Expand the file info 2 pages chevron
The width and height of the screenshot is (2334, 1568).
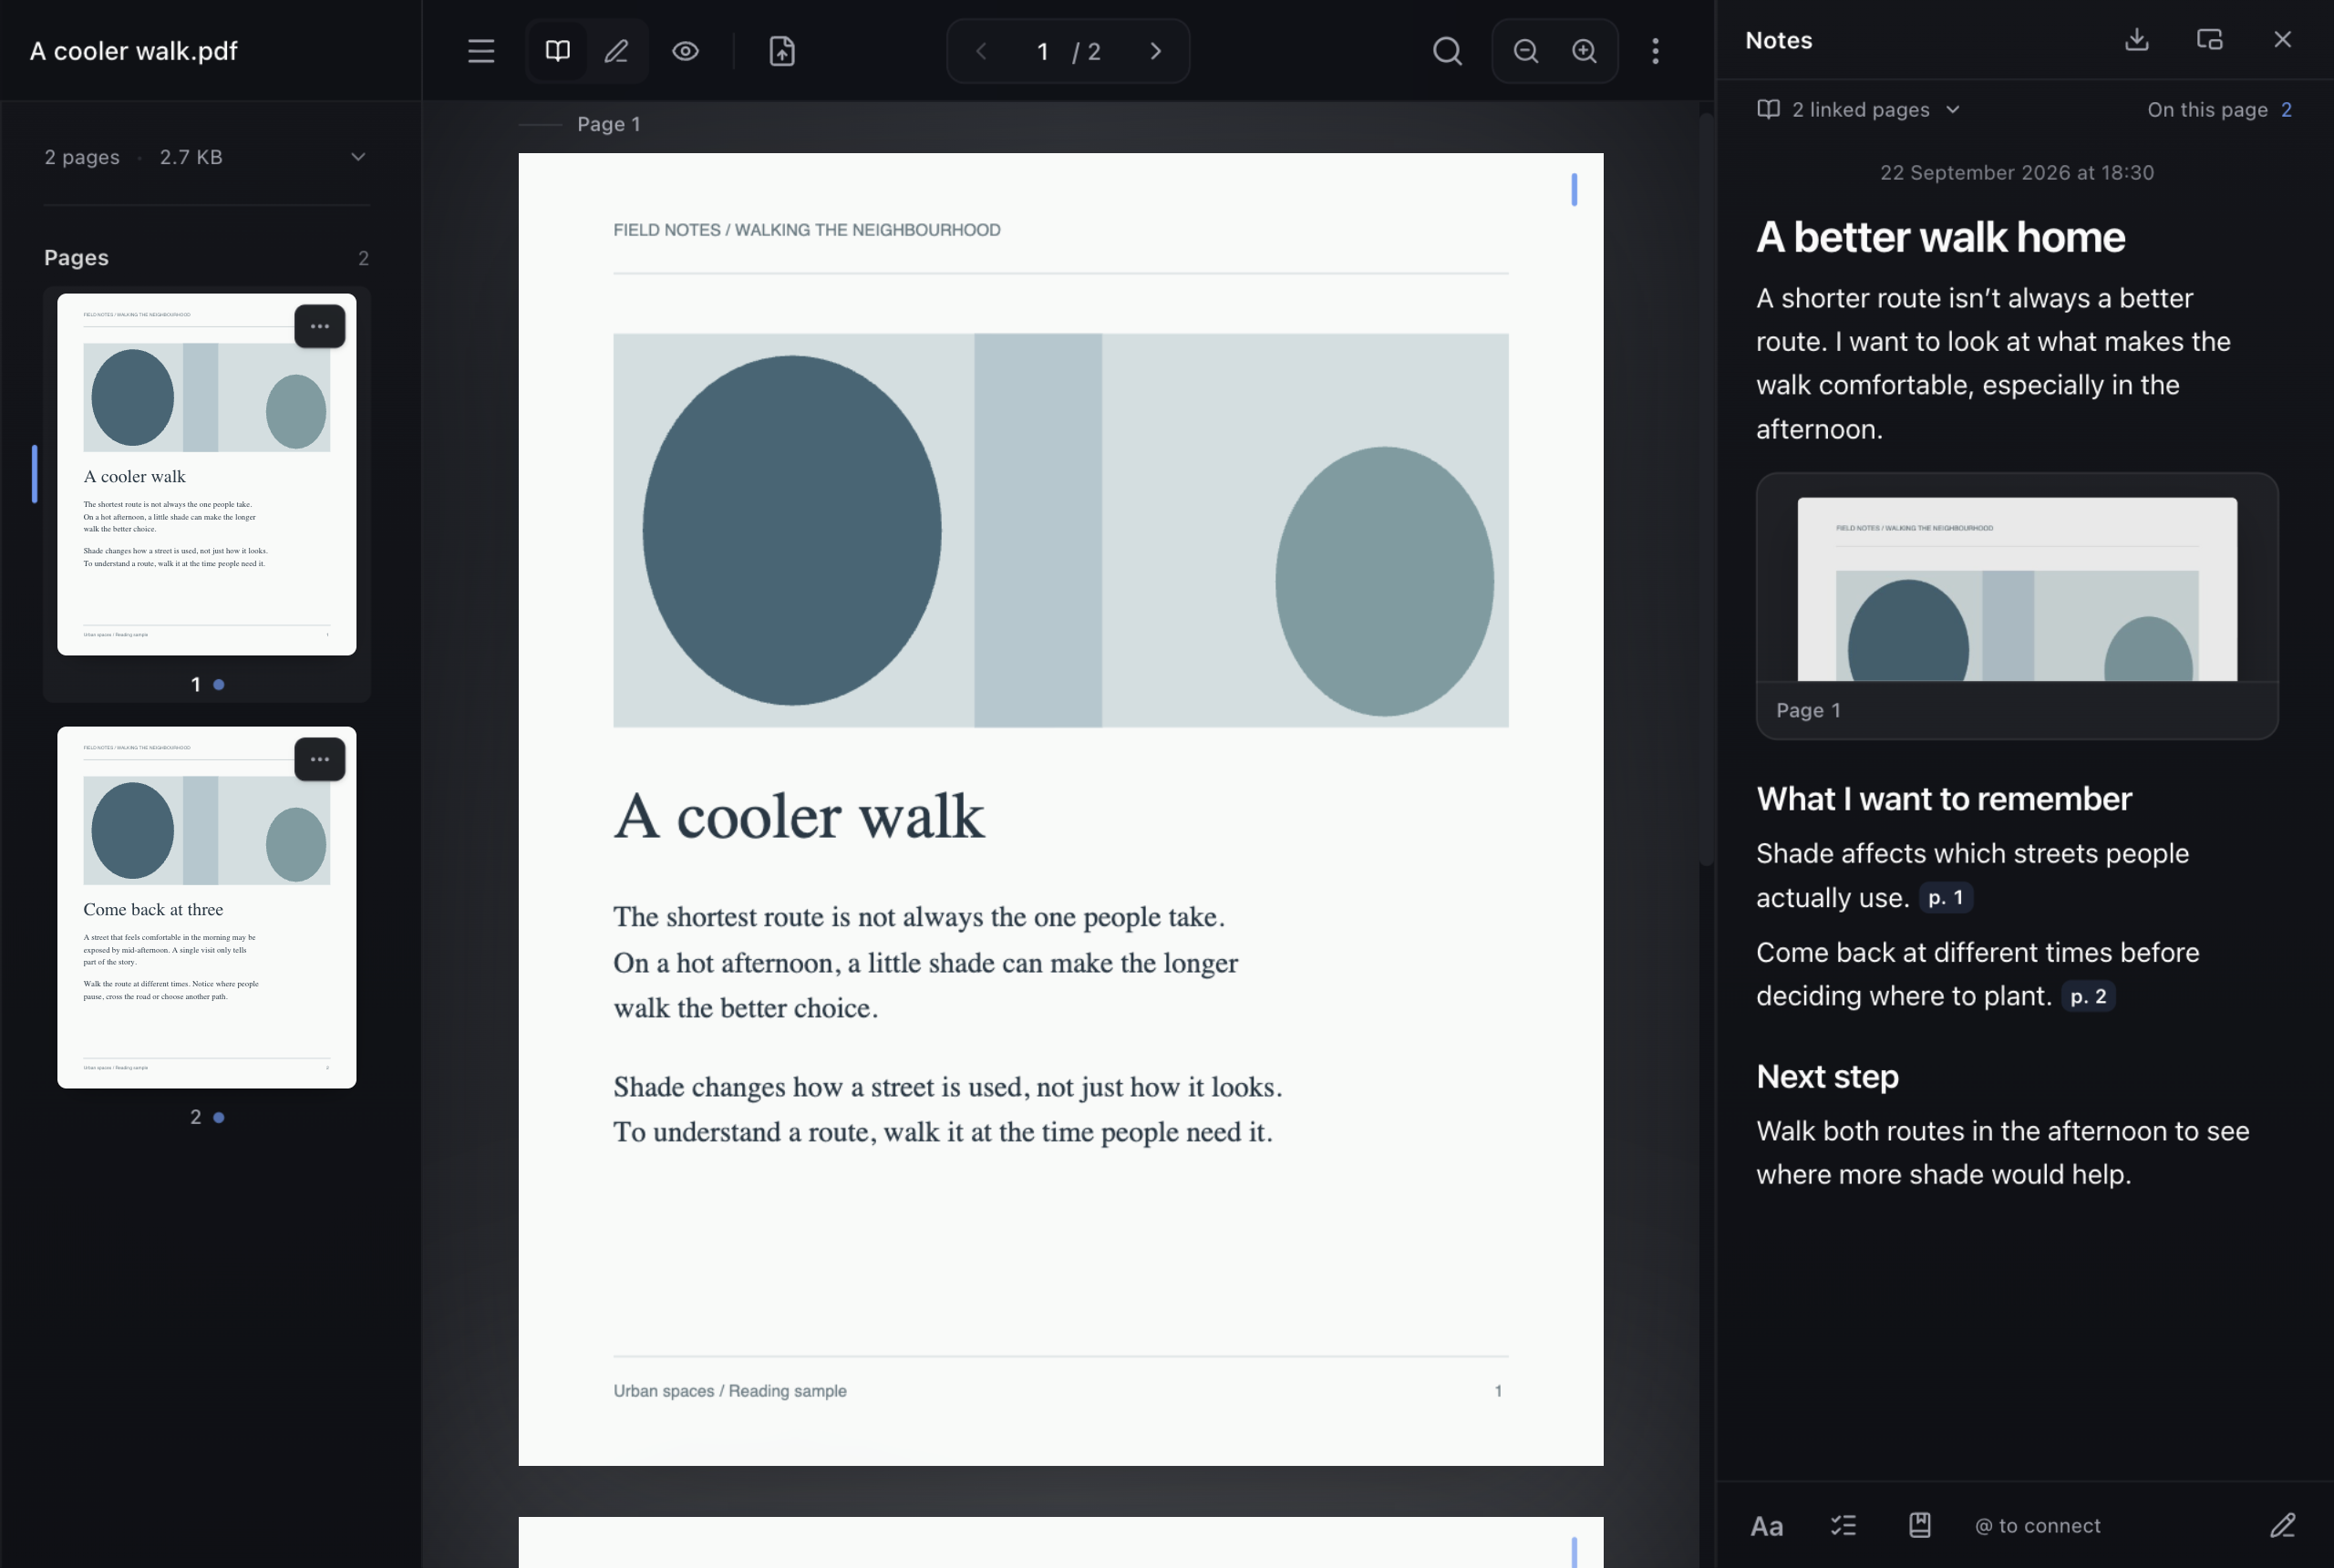358,157
